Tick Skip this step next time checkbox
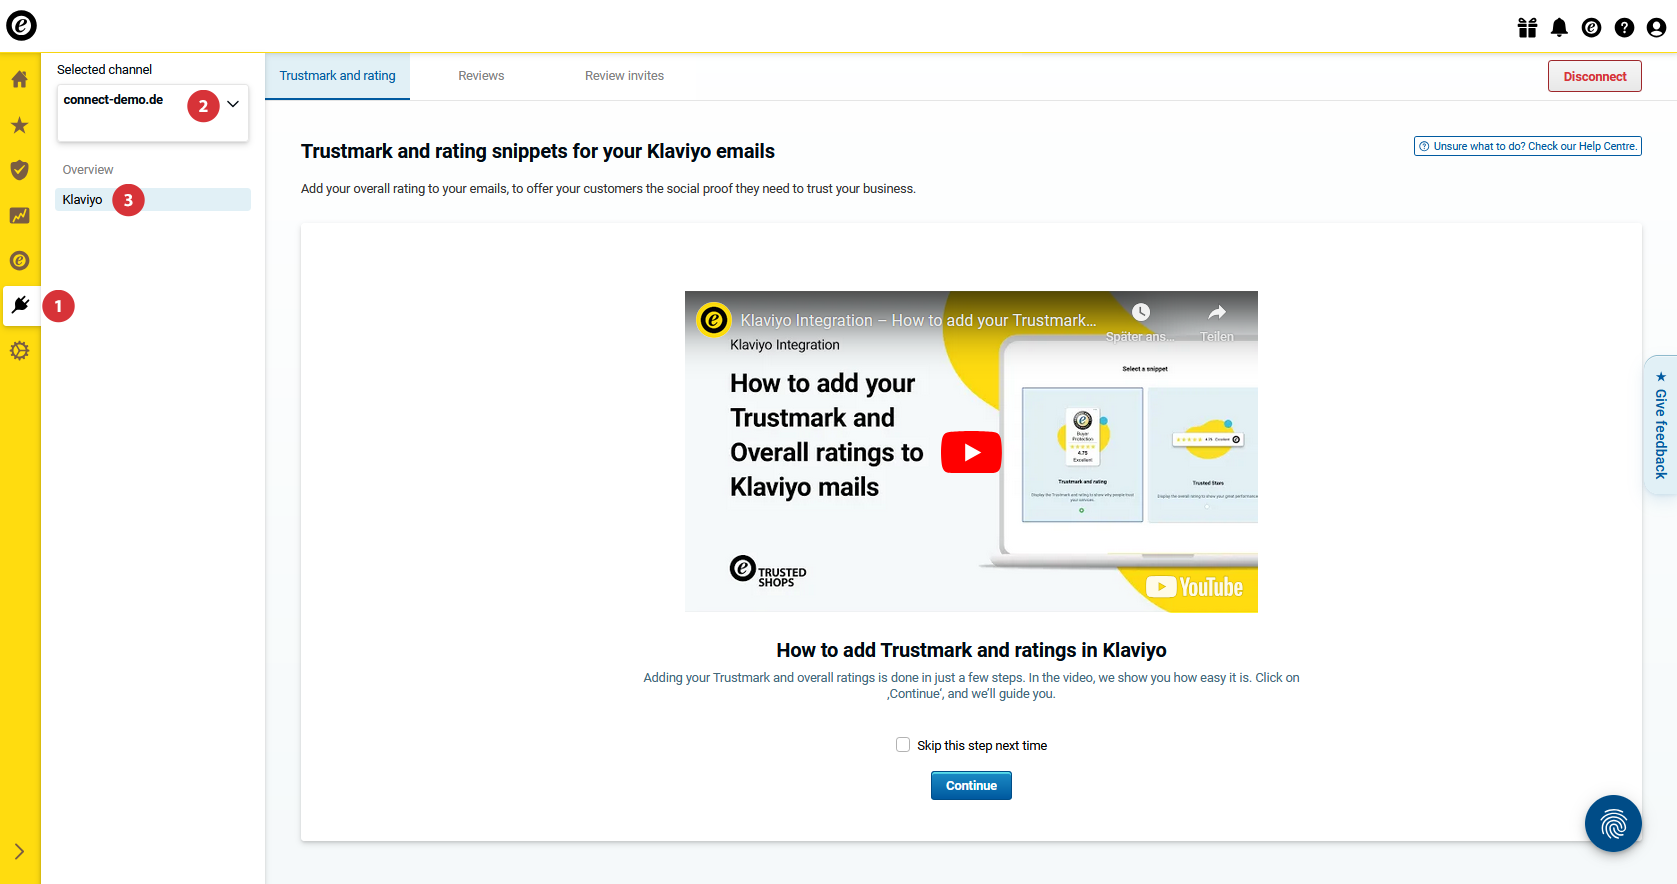The image size is (1677, 884). (903, 745)
